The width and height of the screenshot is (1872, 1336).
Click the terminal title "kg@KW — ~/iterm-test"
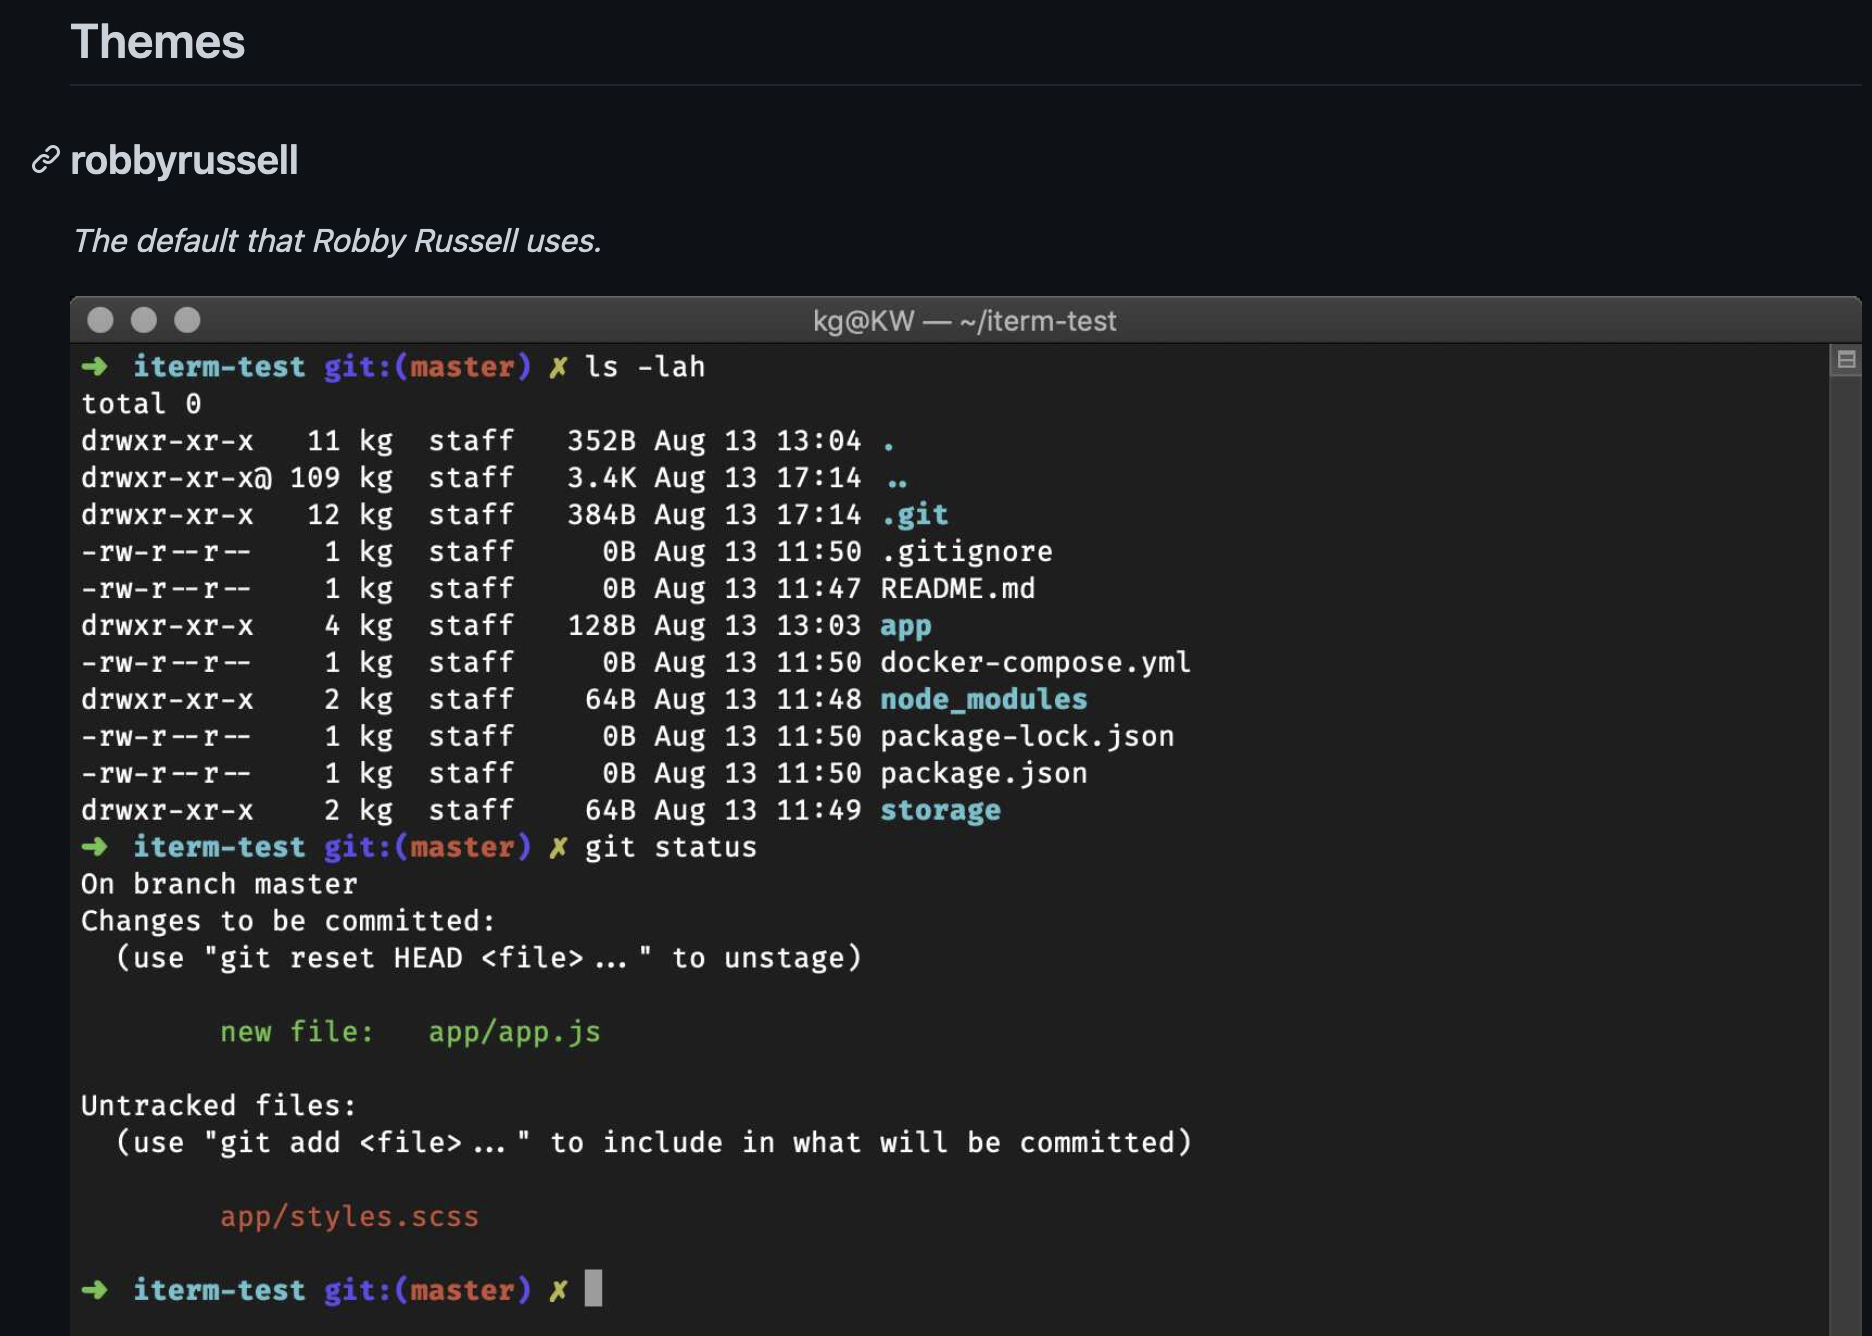click(x=964, y=321)
